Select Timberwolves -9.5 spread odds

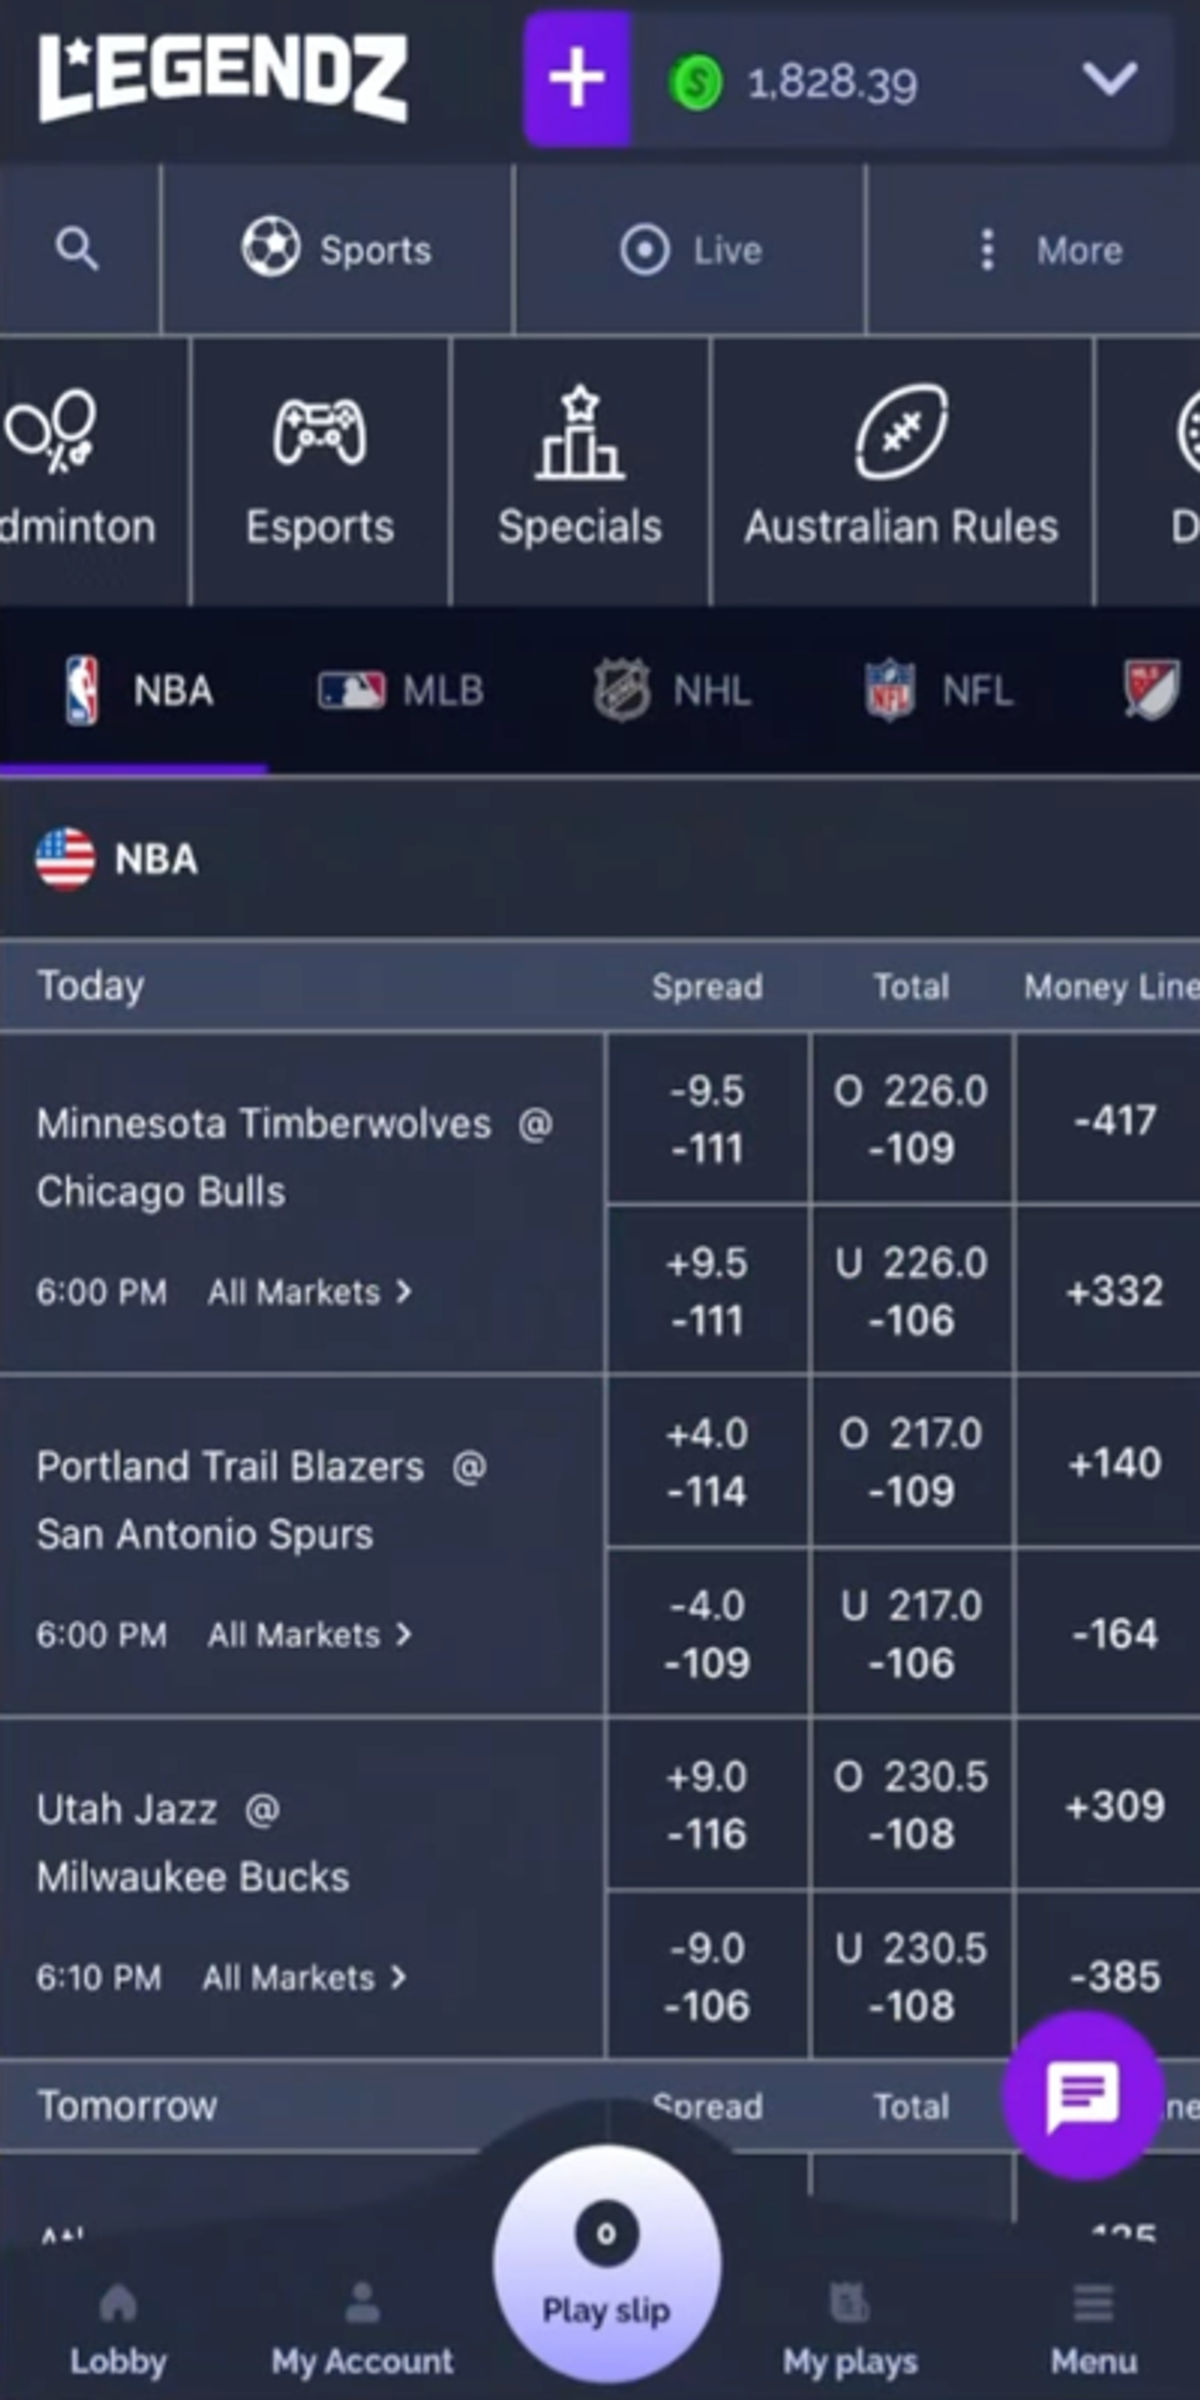707,1119
